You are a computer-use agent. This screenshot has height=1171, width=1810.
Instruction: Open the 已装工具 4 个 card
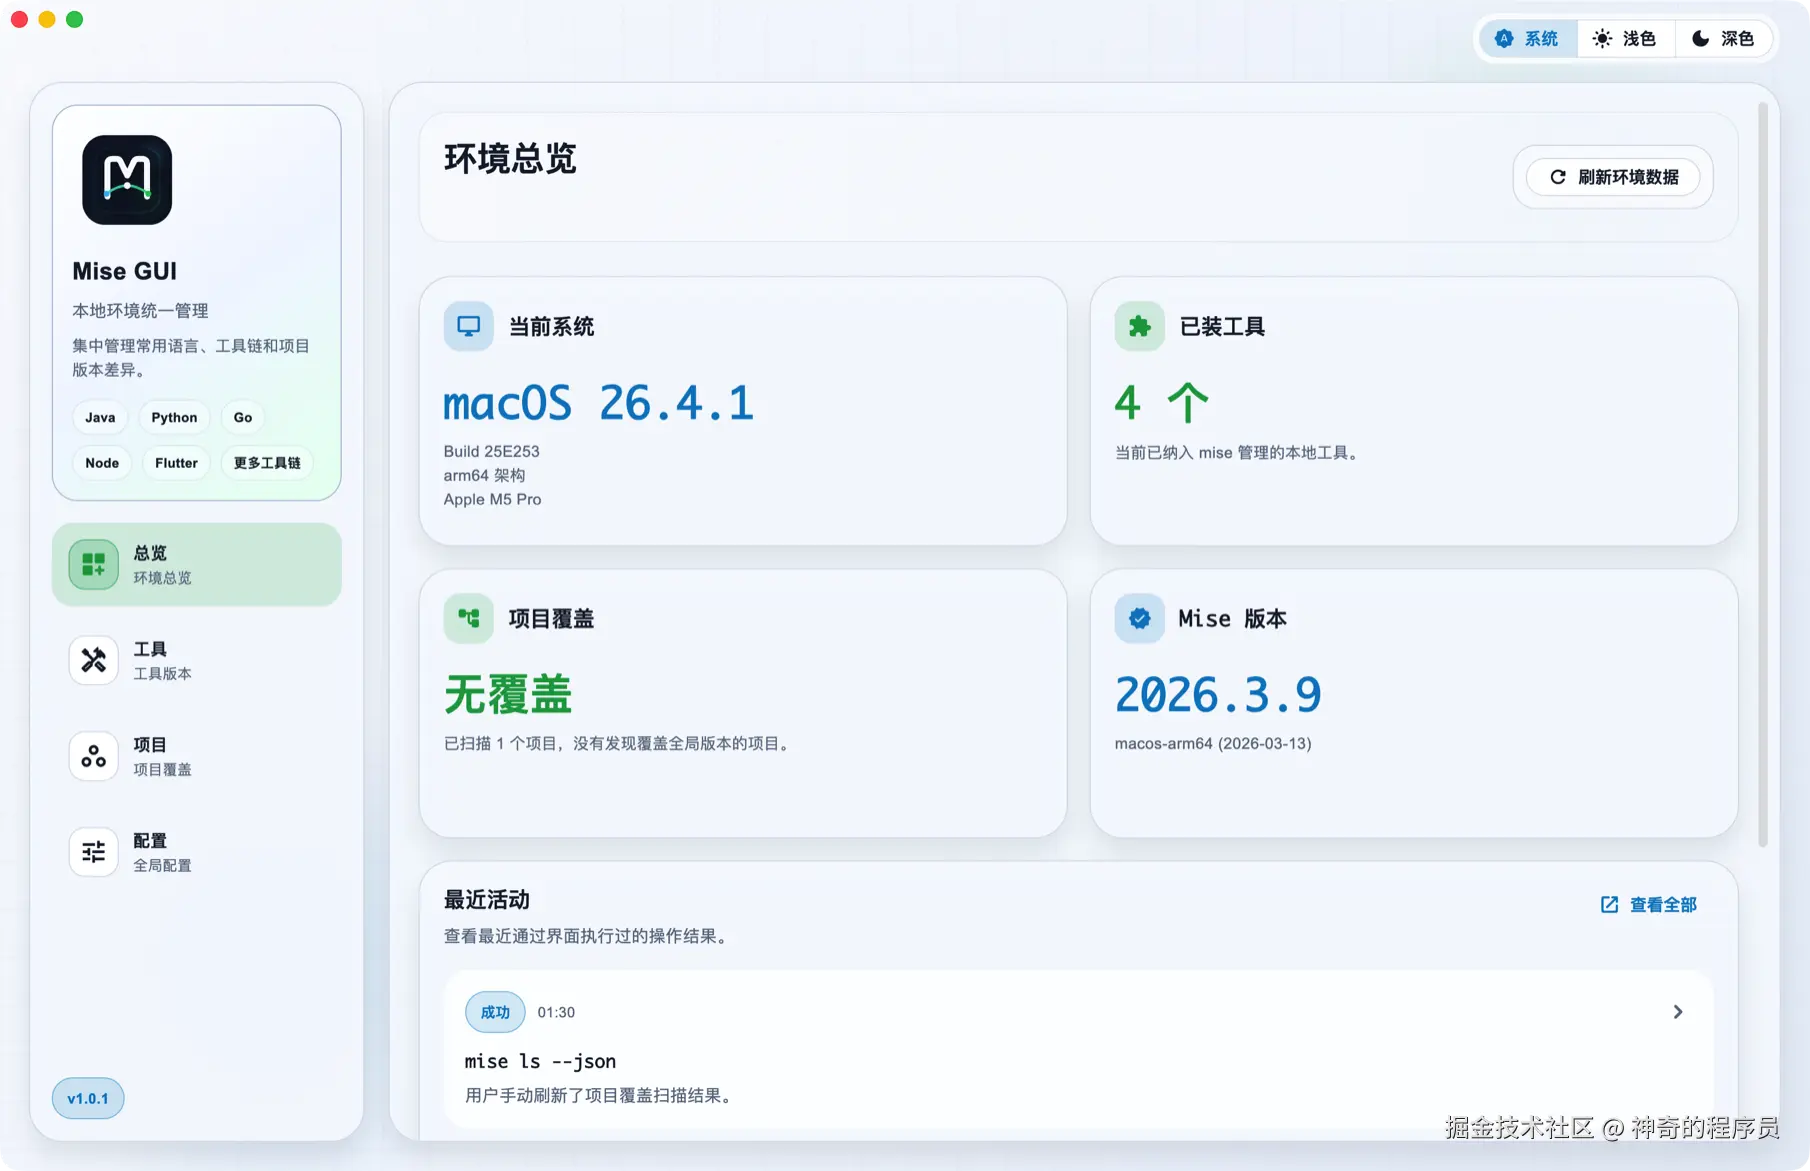click(x=1414, y=411)
